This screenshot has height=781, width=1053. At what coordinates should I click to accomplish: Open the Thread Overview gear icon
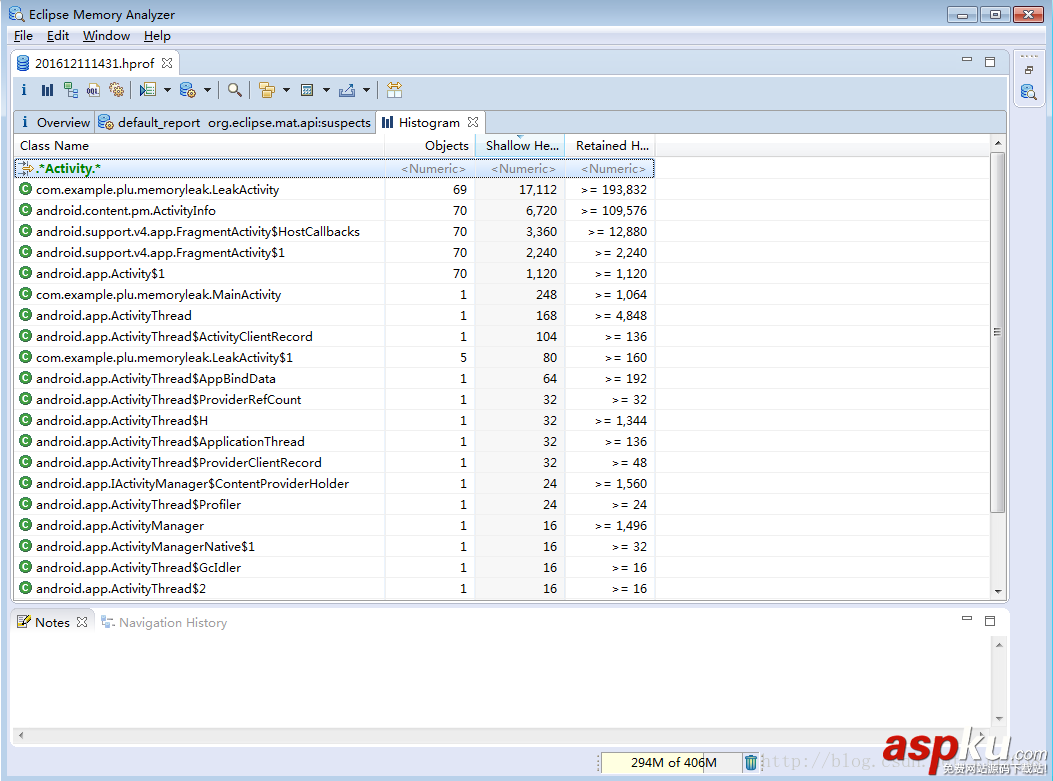(x=116, y=90)
